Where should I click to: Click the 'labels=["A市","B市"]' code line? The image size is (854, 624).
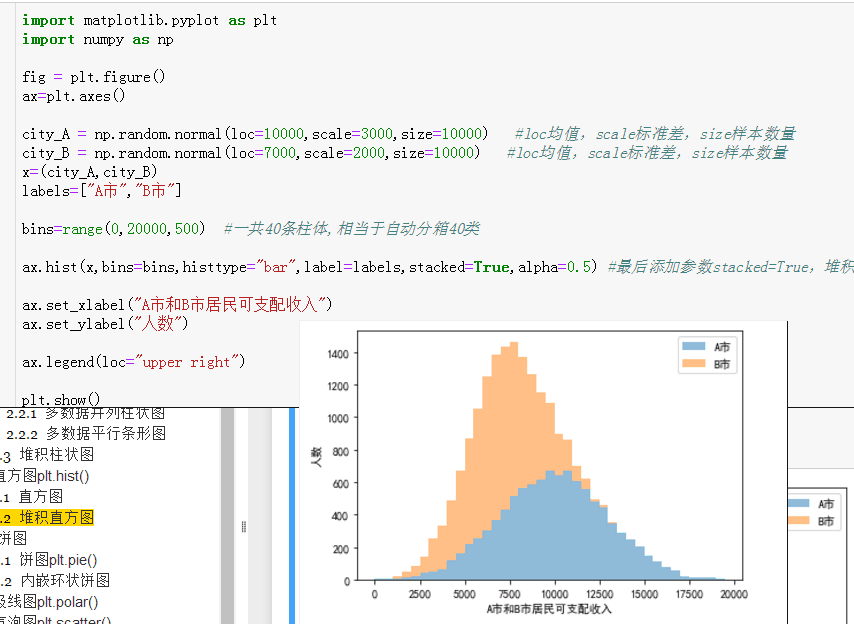pos(102,191)
